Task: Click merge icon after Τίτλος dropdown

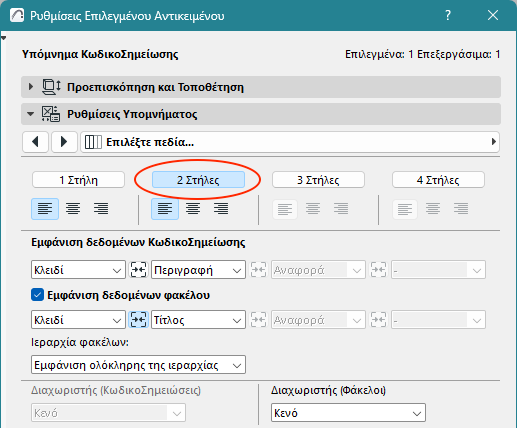Action: coord(258,320)
